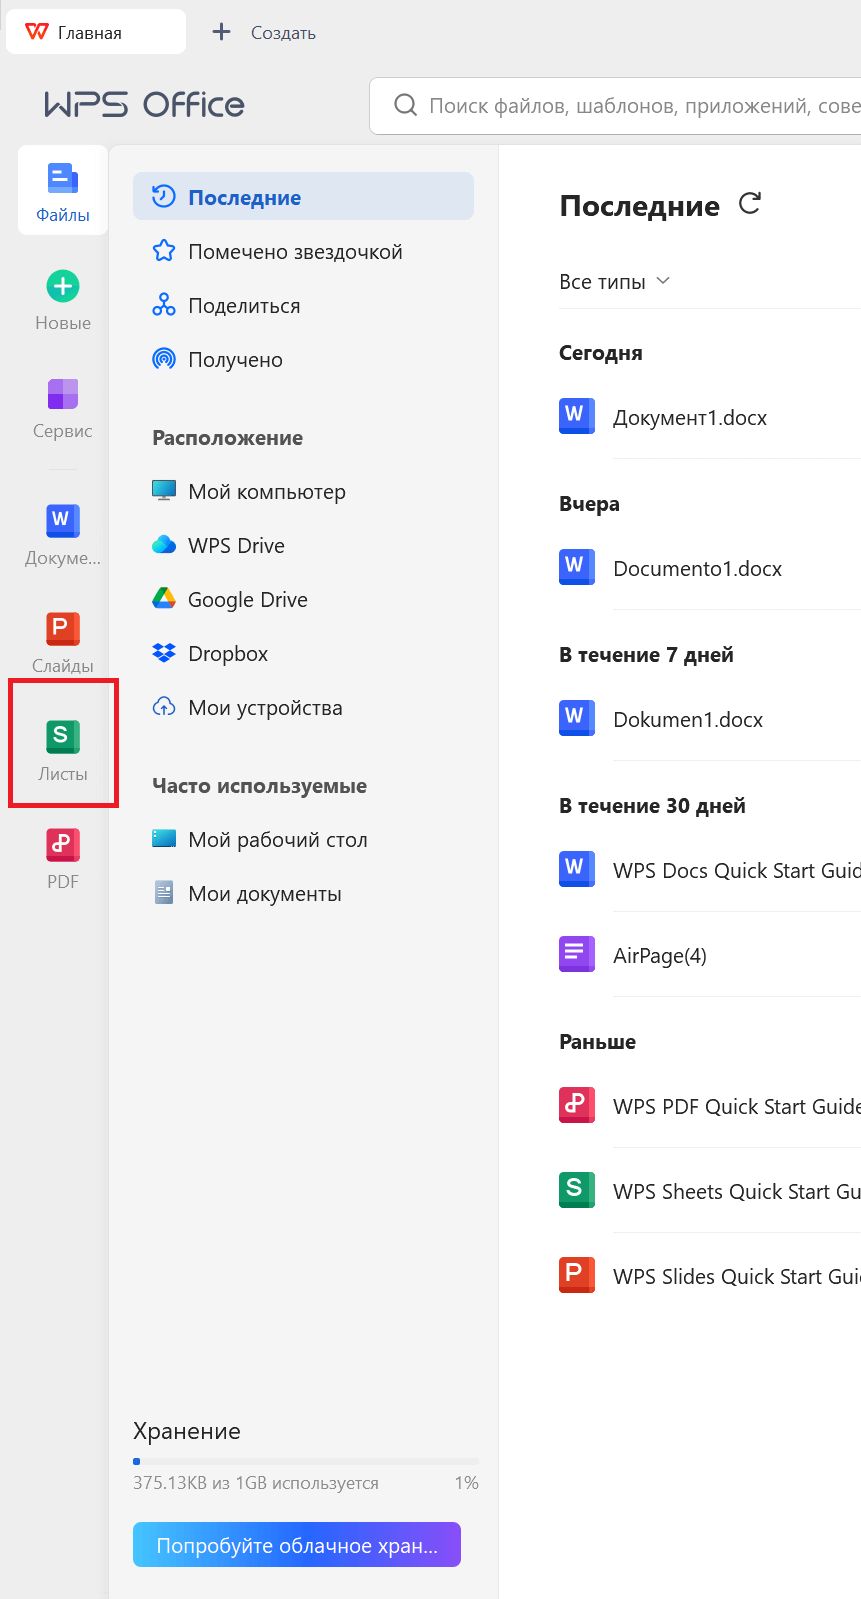Open the Файлы sidebar section
861x1599 pixels.
(62, 191)
